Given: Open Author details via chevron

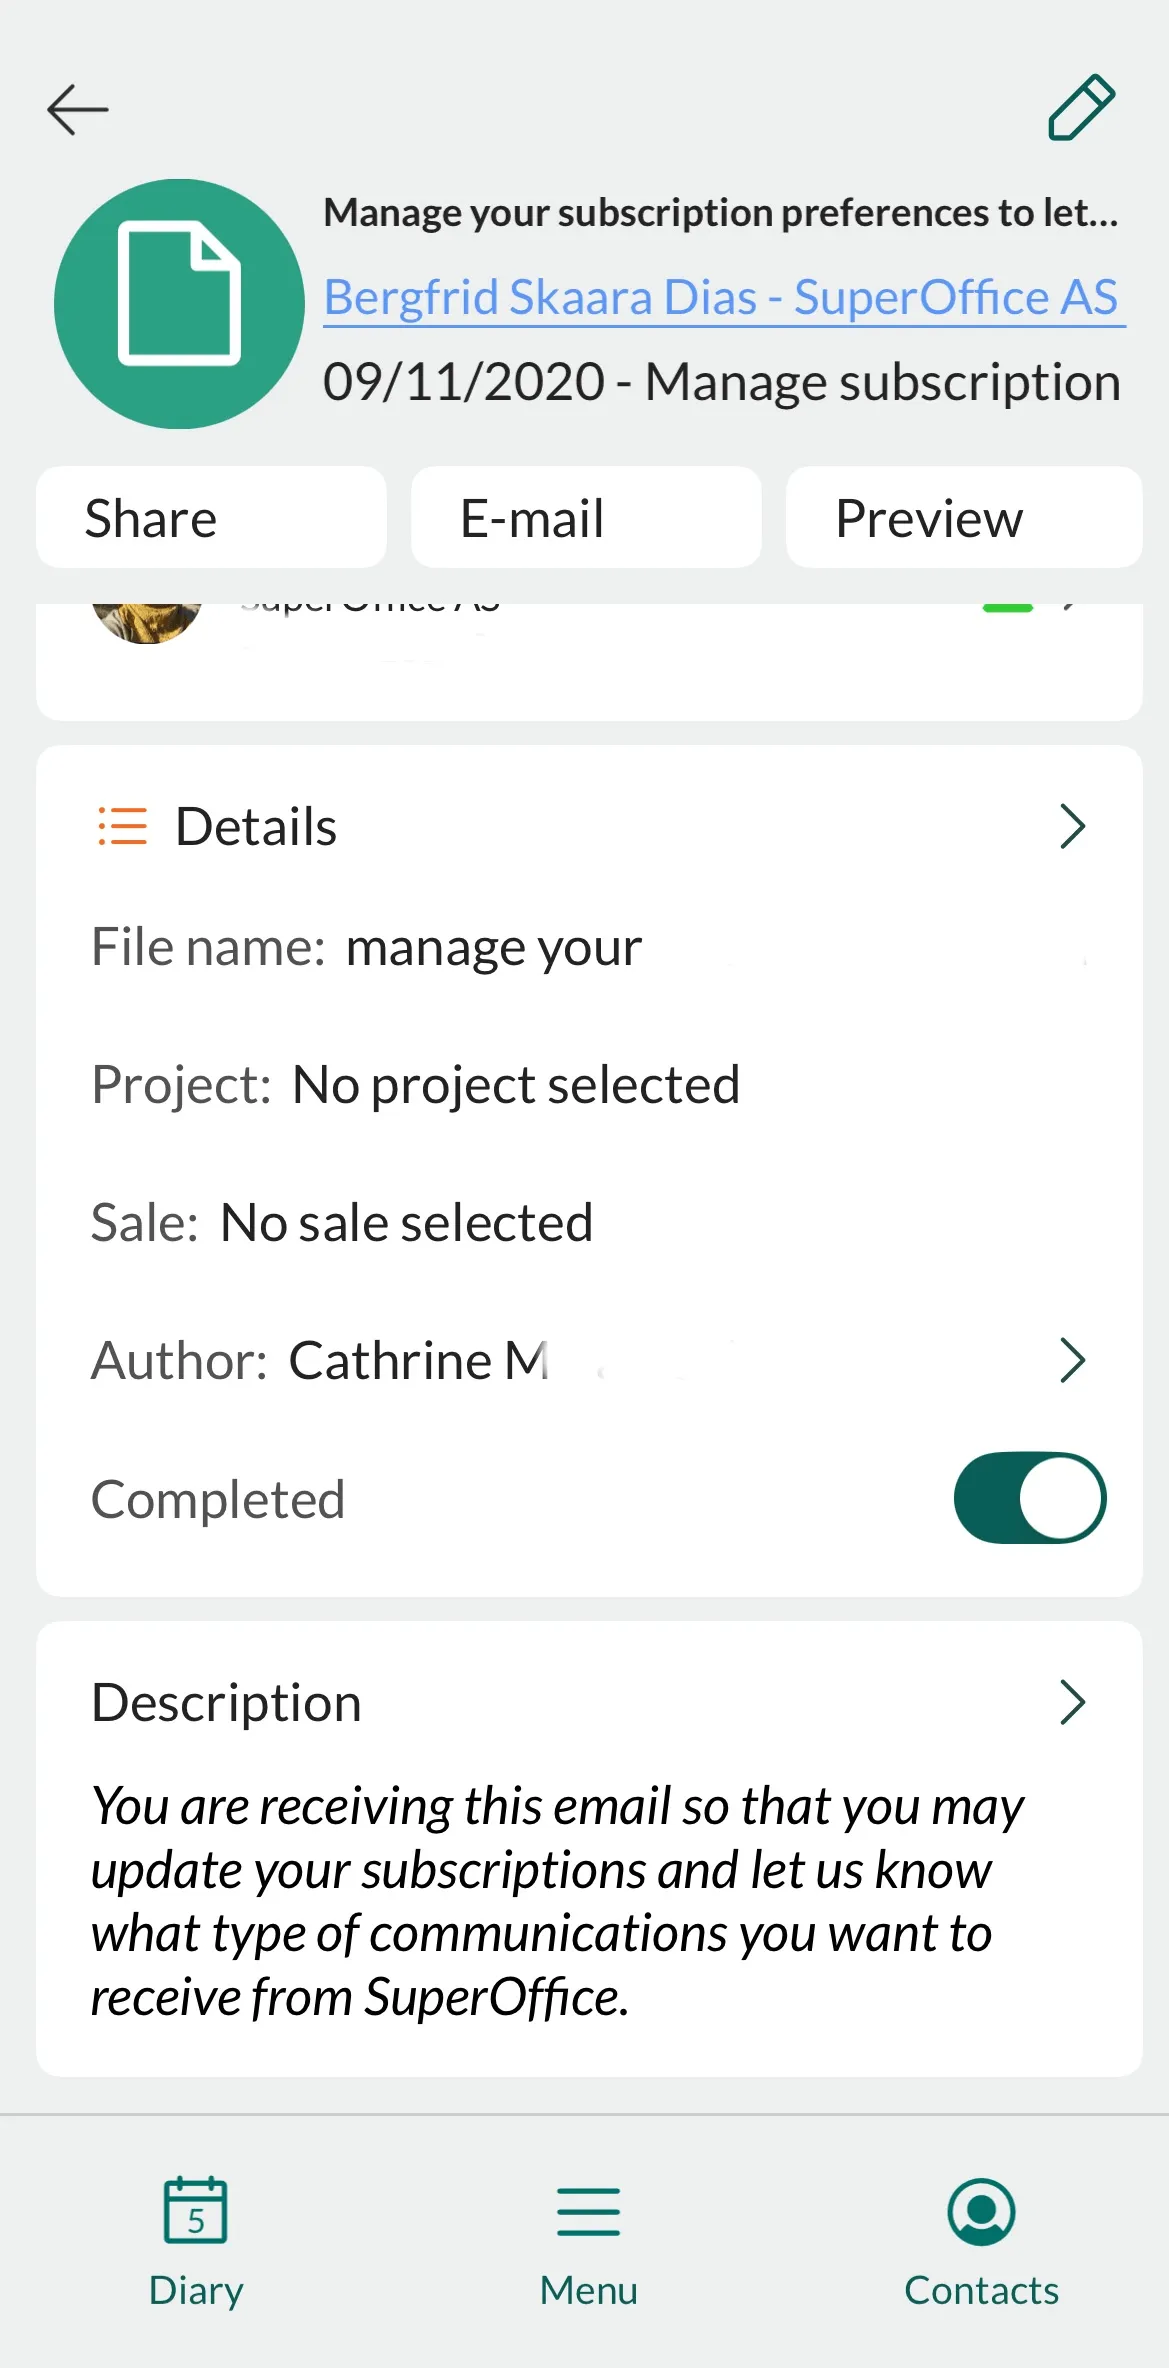Looking at the screenshot, I should pyautogui.click(x=1072, y=1360).
